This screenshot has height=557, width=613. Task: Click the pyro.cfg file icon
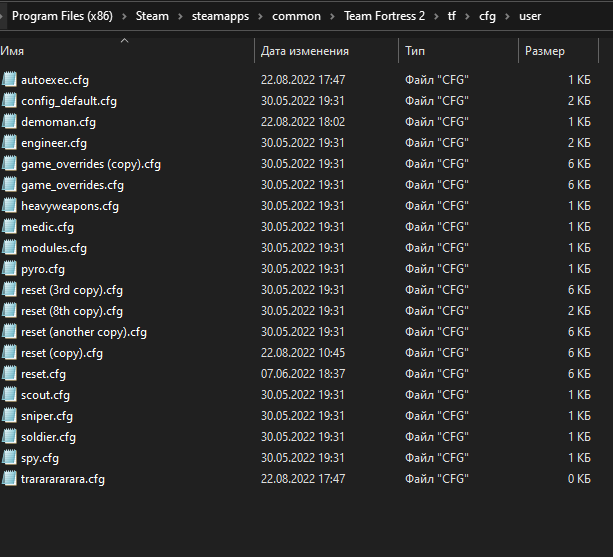tap(9, 269)
